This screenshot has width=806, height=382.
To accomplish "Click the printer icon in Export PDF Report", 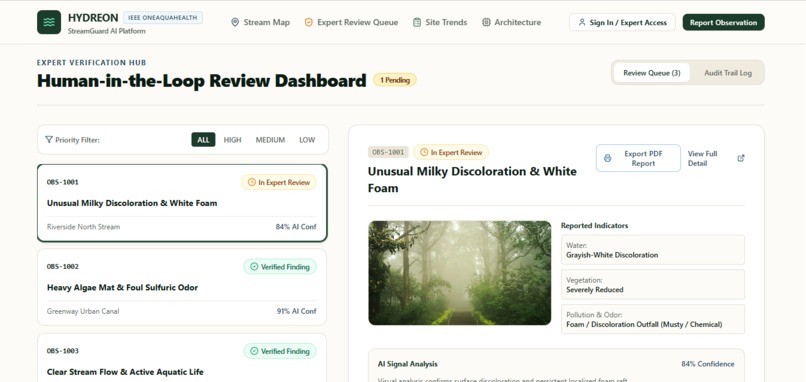I will tap(607, 158).
